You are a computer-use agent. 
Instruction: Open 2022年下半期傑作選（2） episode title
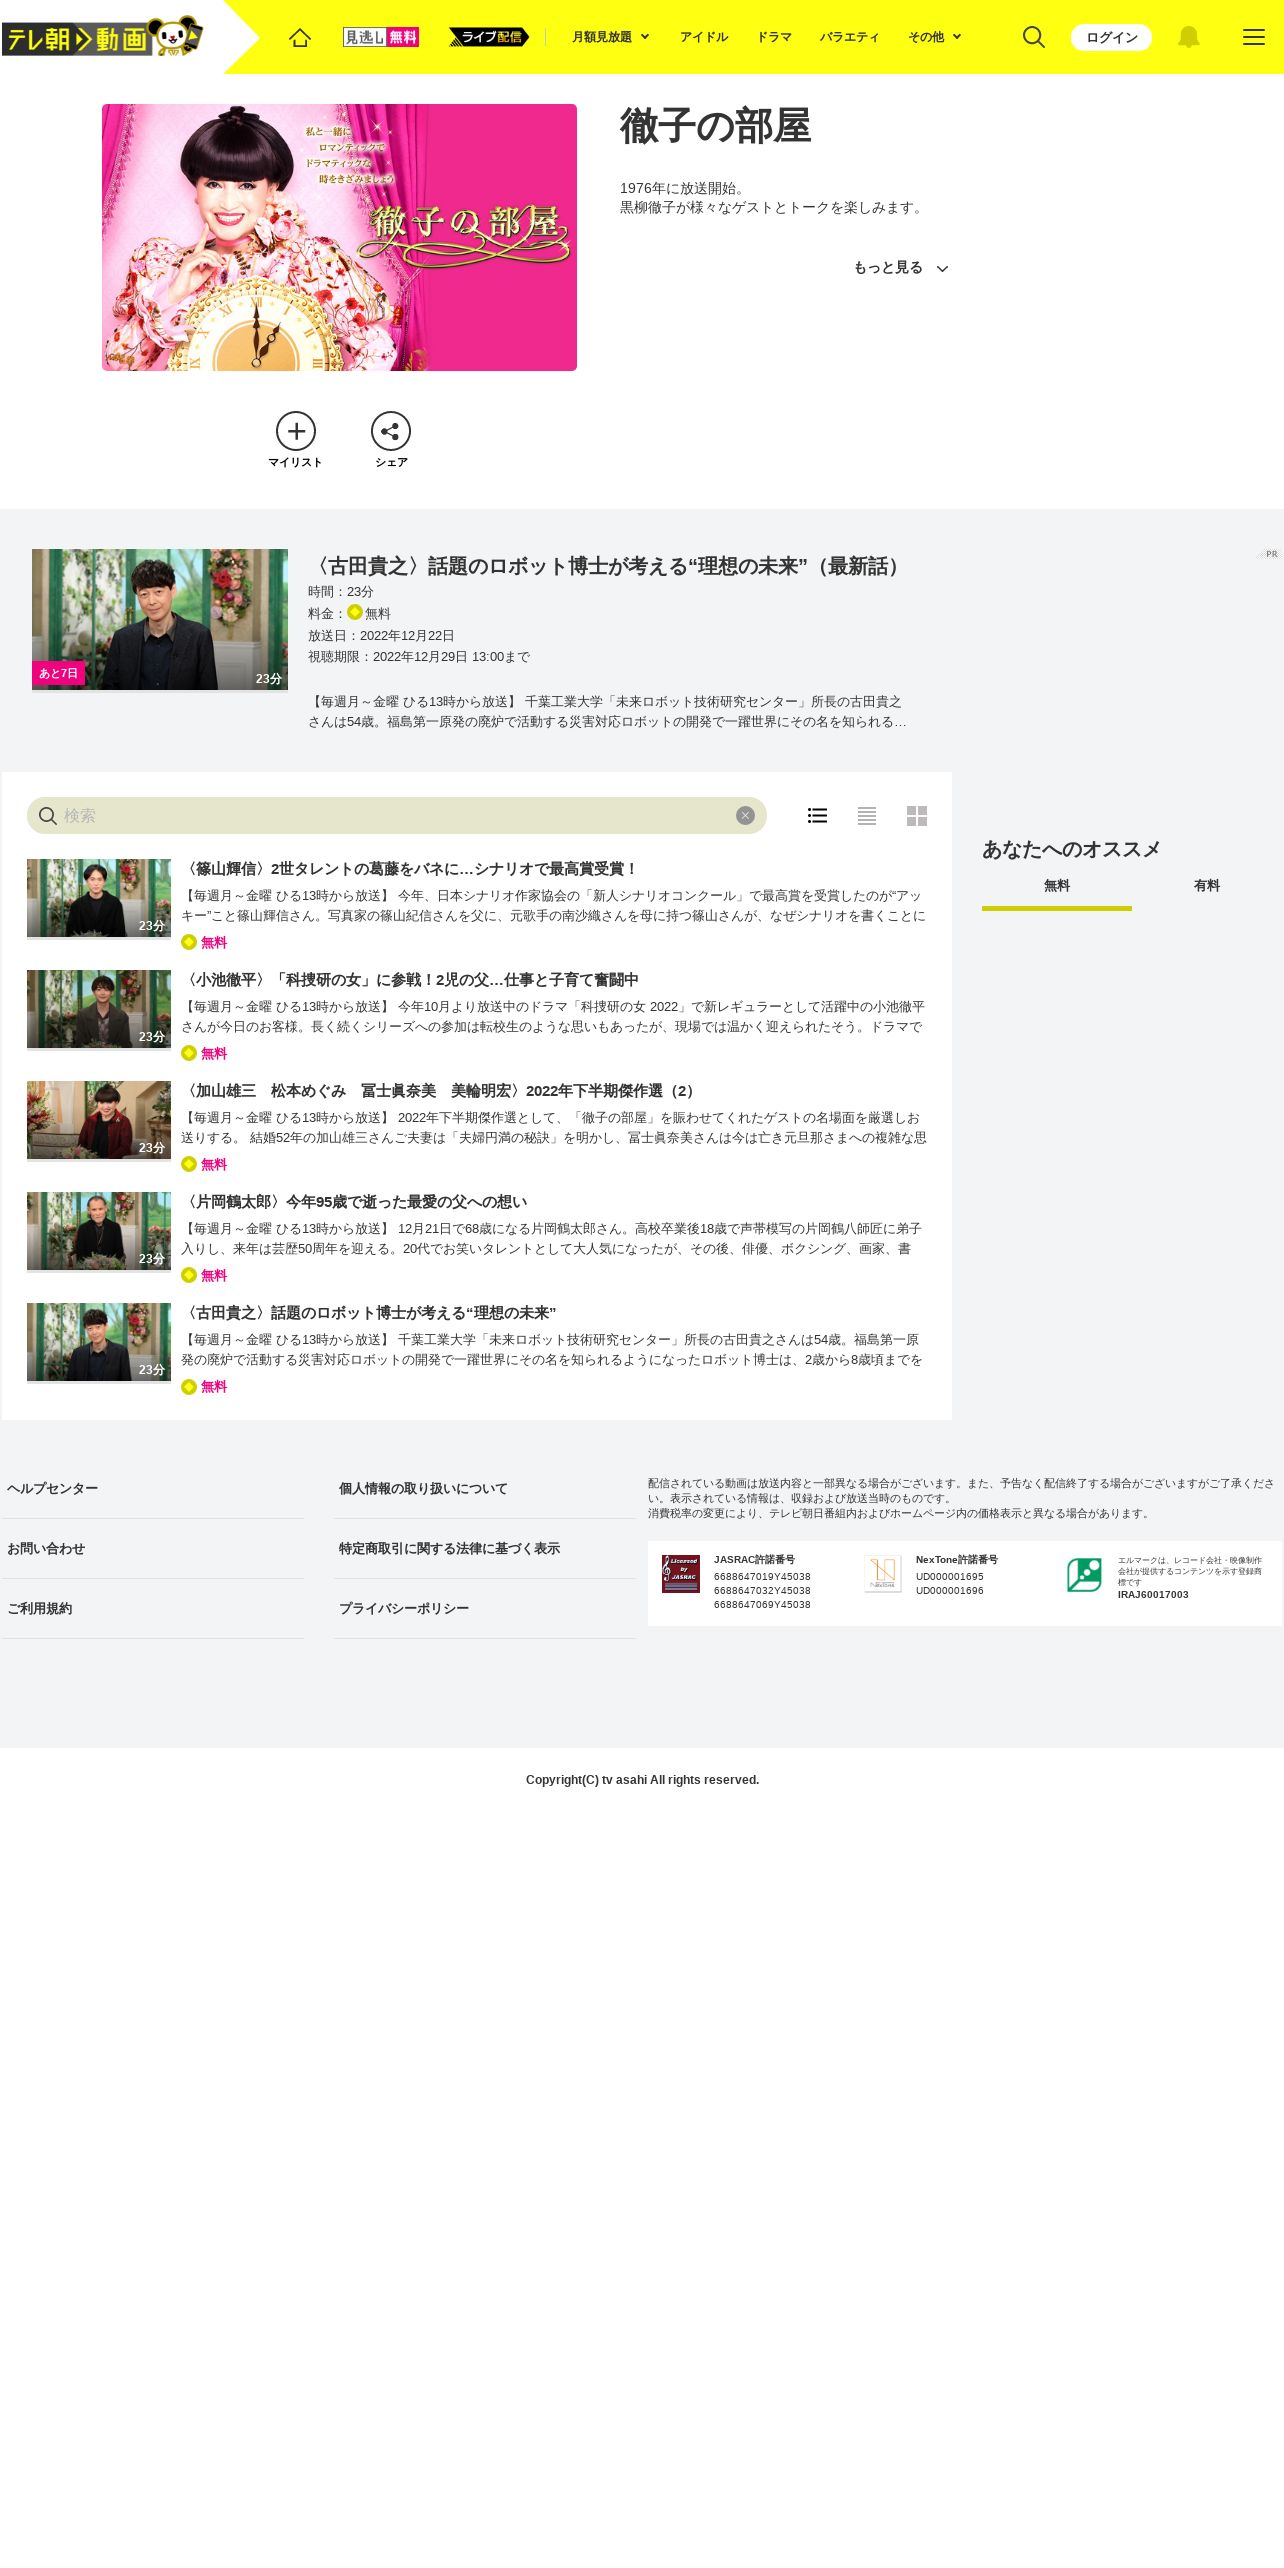coord(441,1091)
